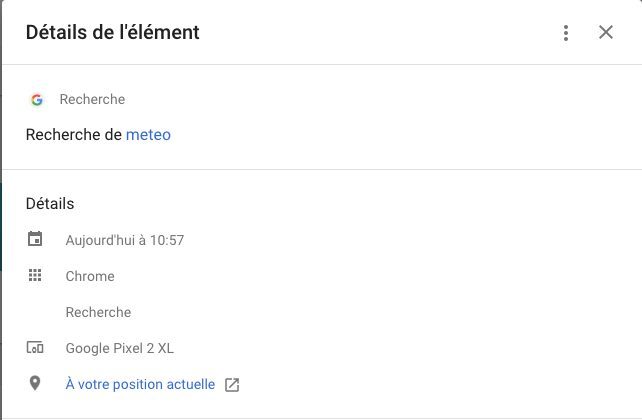Click the Recherche de text before meteo

point(74,135)
